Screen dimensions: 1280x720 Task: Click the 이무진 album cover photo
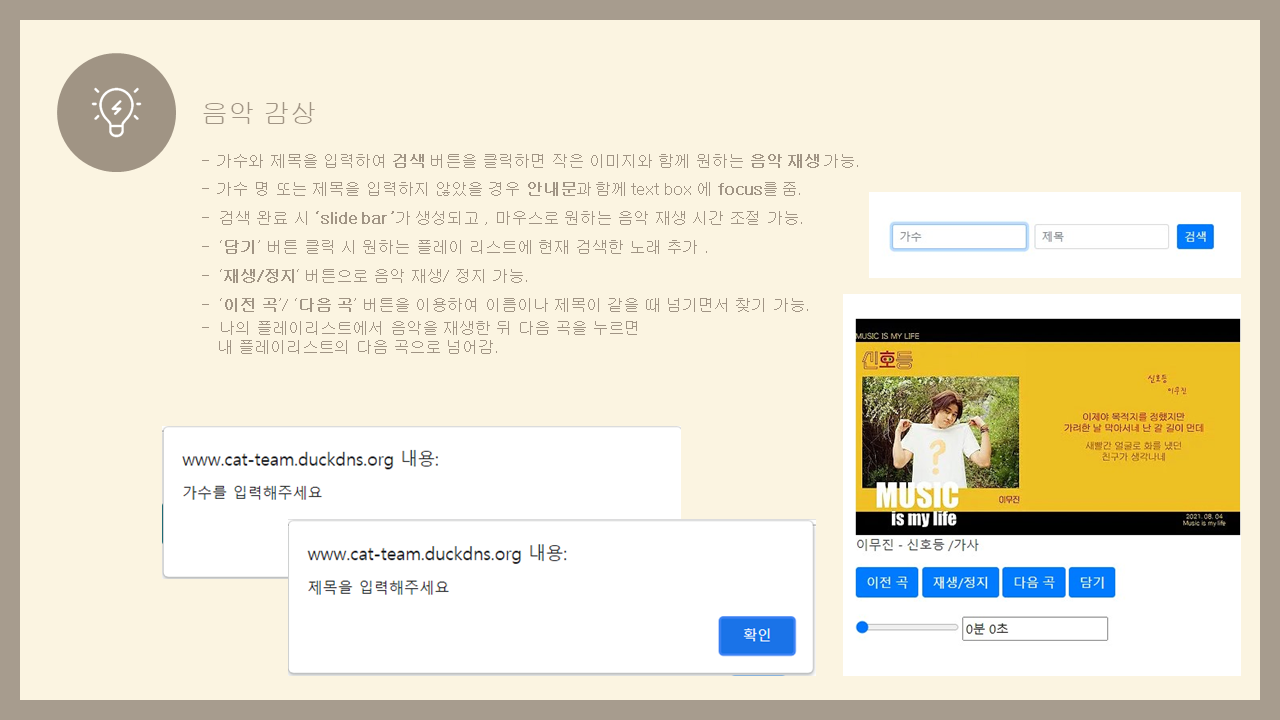pyautogui.click(x=940, y=430)
